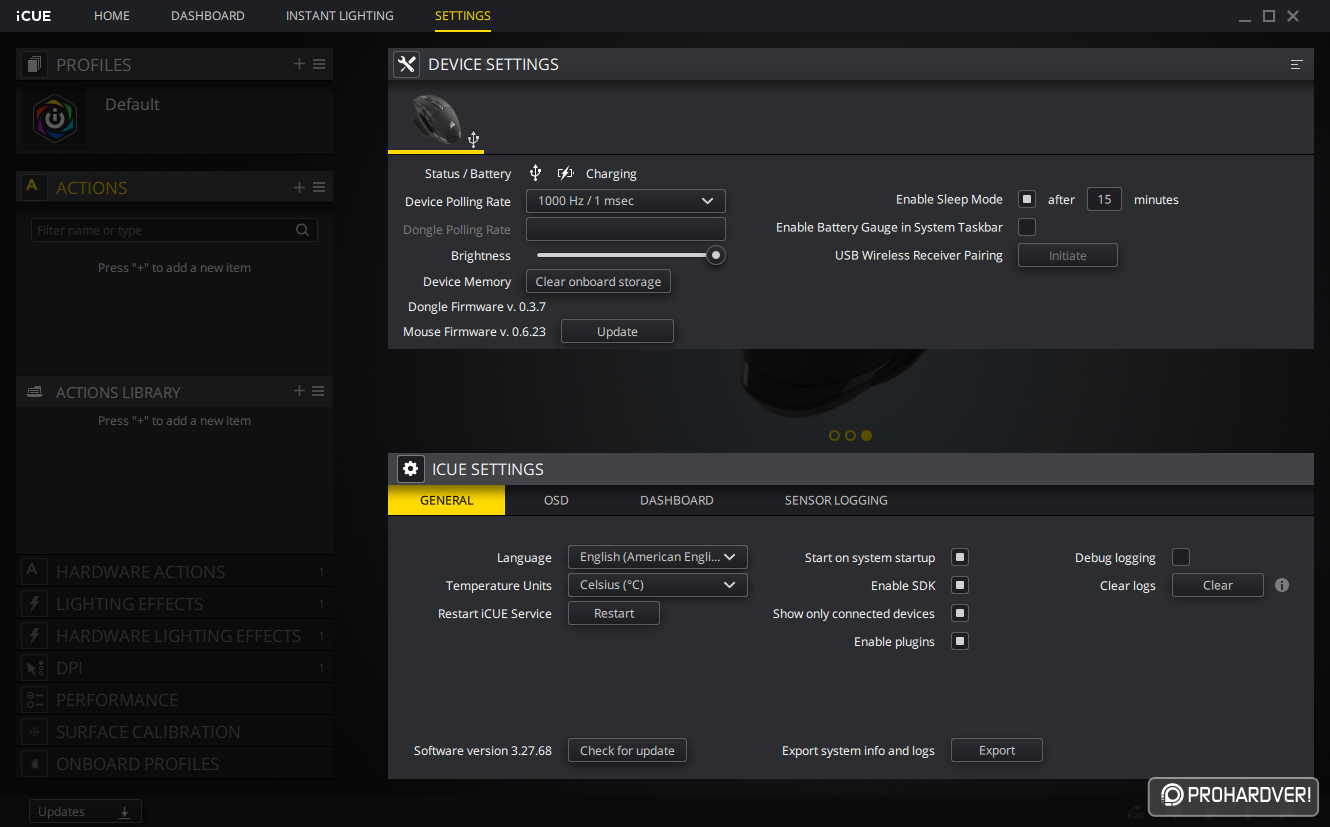
Task: Click the Surface Calibration icon
Action: pyautogui.click(x=35, y=731)
